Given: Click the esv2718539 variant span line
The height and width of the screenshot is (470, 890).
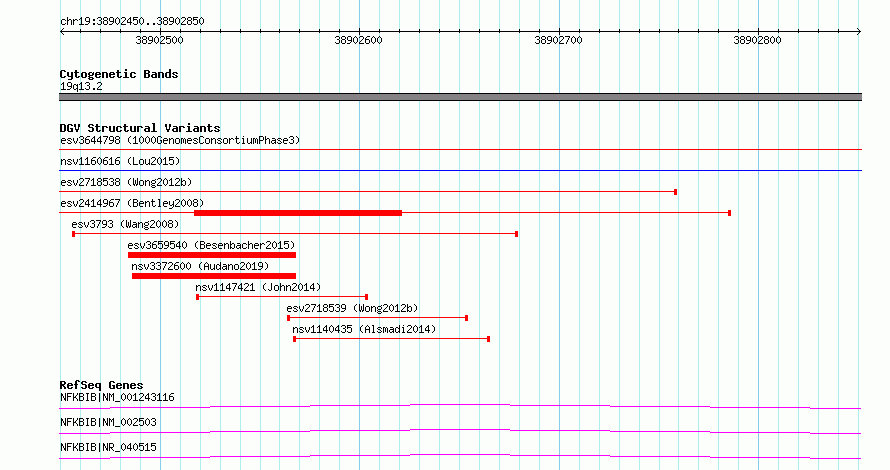Looking at the screenshot, I should pyautogui.click(x=377, y=318).
